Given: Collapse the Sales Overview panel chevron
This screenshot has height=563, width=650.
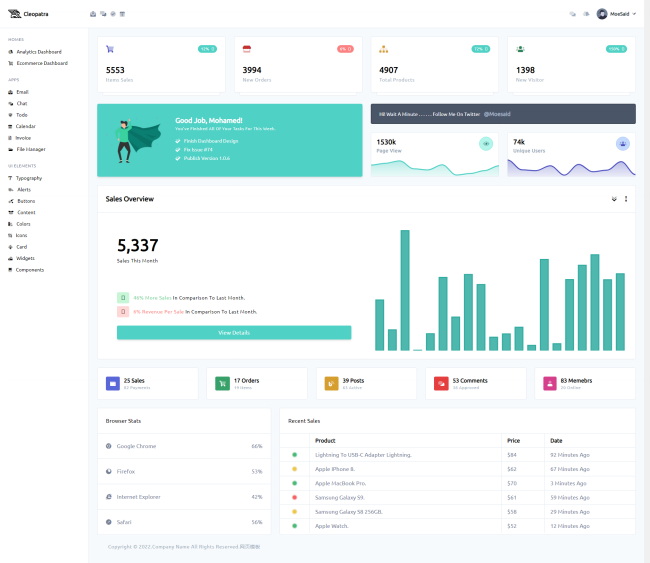Looking at the screenshot, I should [614, 199].
